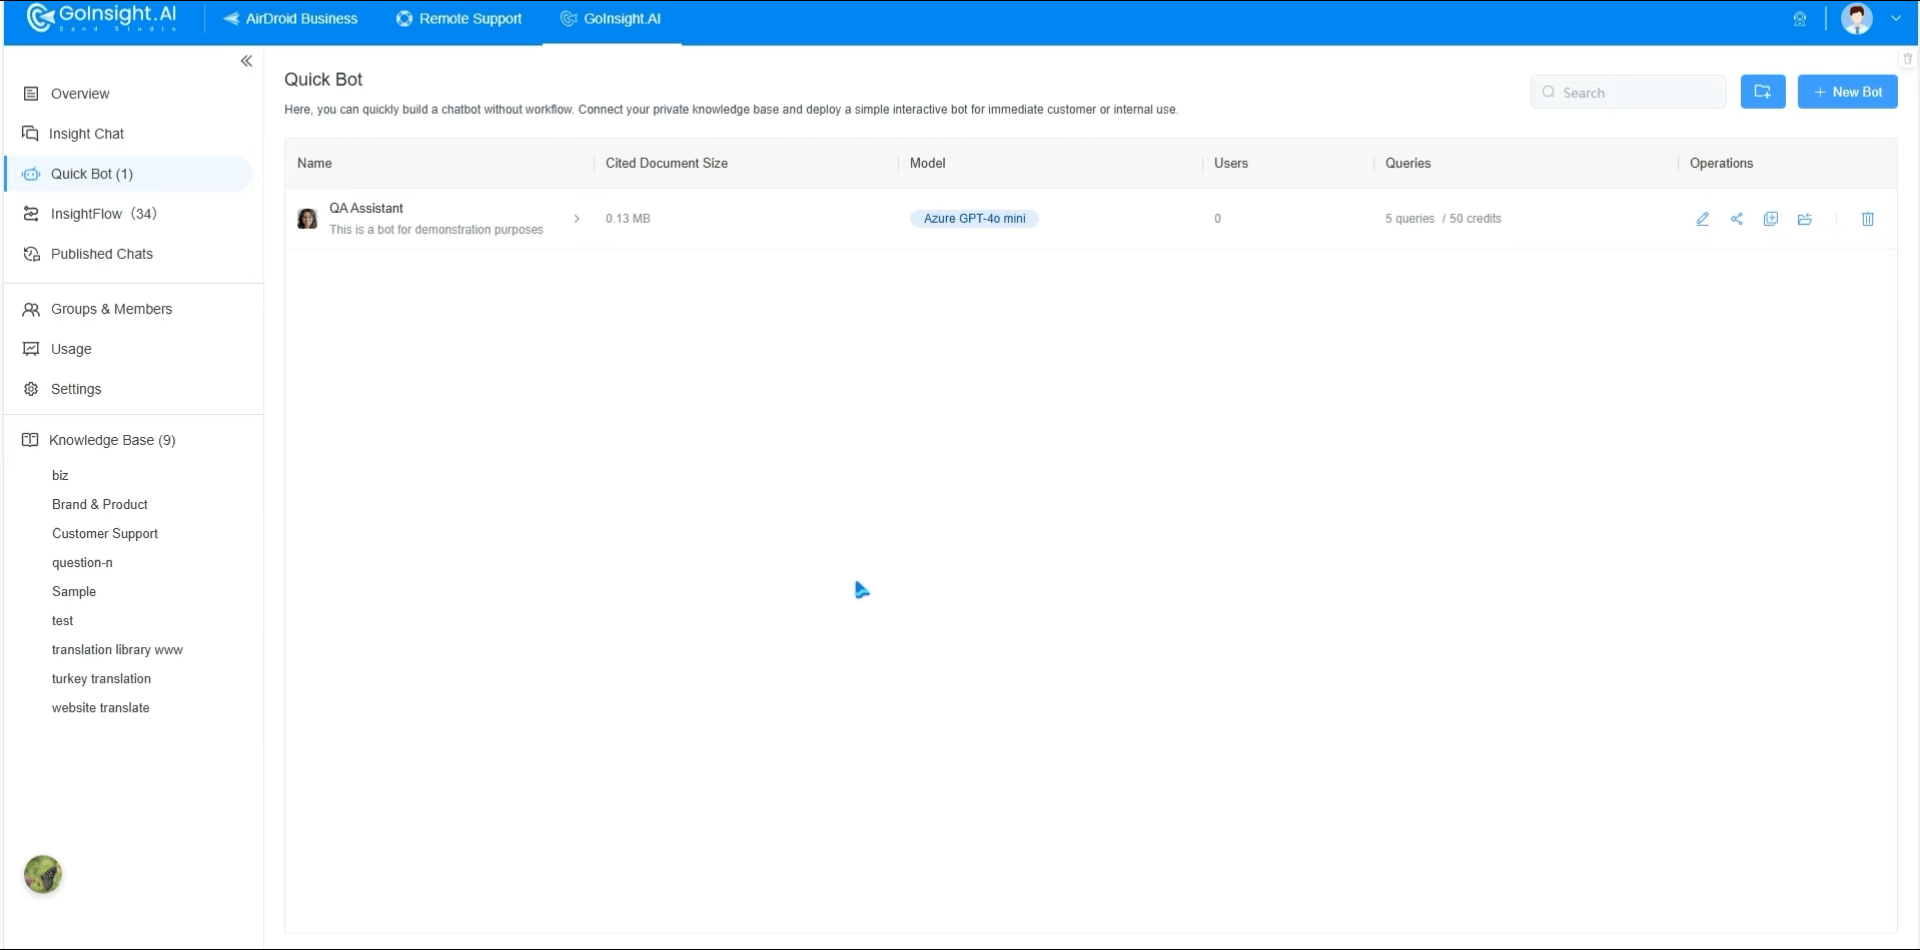
Task: Open Groups & Members page
Action: pos(112,309)
